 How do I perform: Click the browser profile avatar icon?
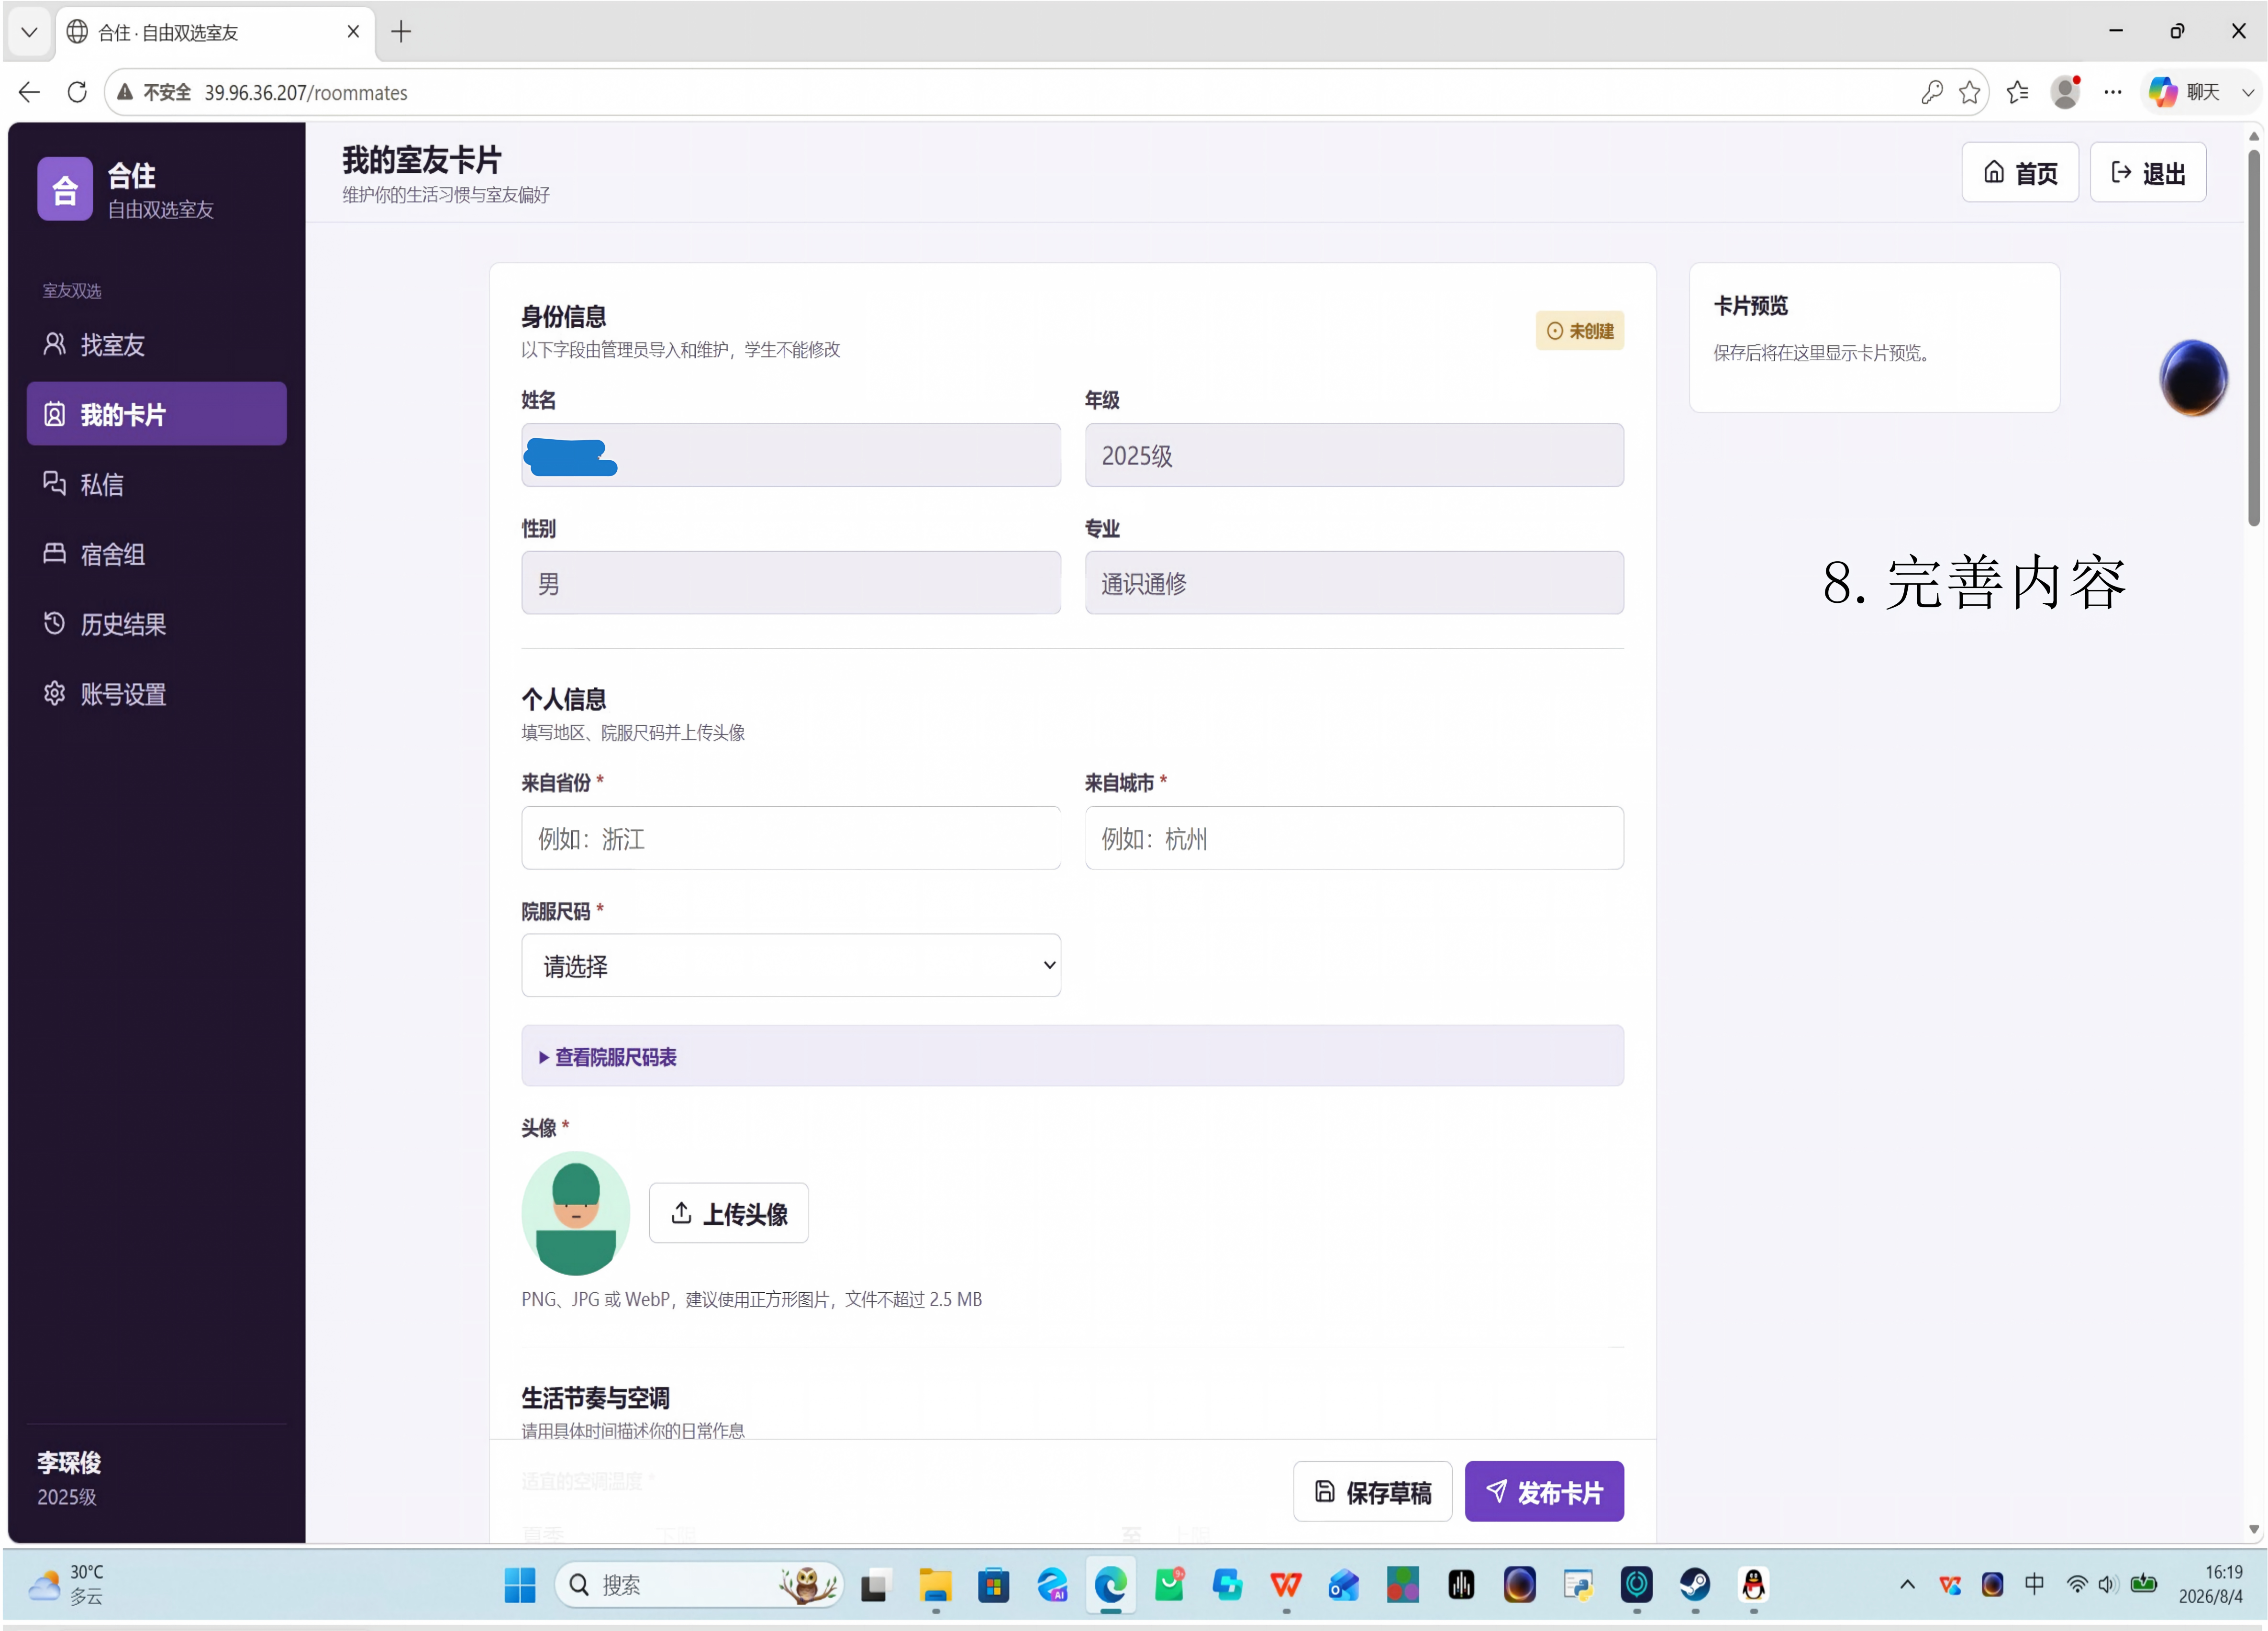(x=2065, y=92)
